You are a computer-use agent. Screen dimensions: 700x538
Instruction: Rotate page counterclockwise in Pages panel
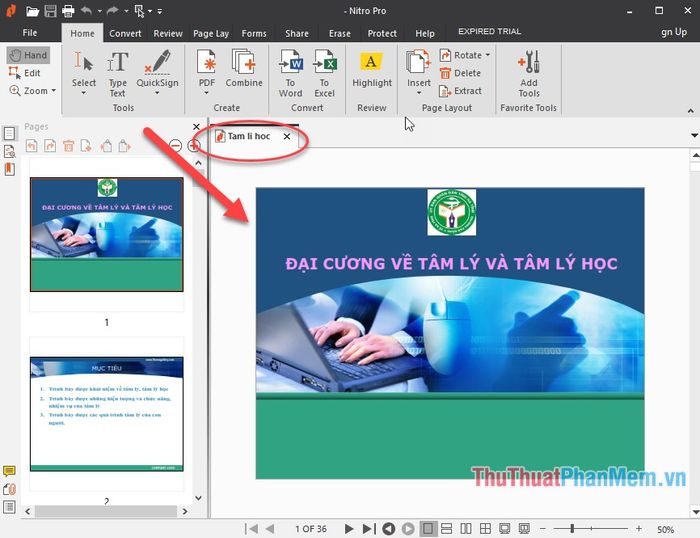[x=32, y=146]
